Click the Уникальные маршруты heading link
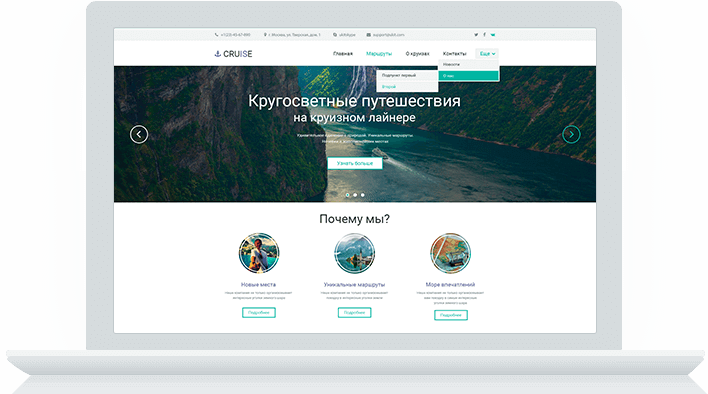708x394 pixels. [354, 285]
